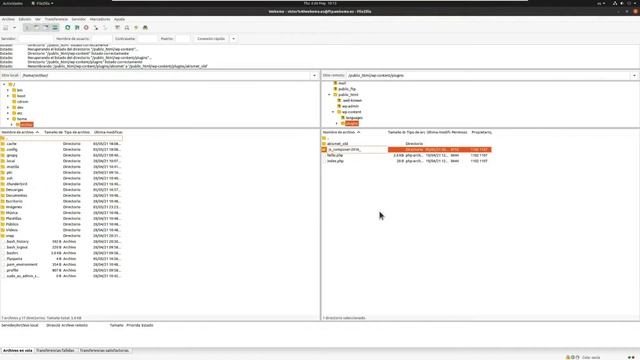Sort local list by Nombre de archivo
Screen dimensions: 640x360
pos(20,132)
